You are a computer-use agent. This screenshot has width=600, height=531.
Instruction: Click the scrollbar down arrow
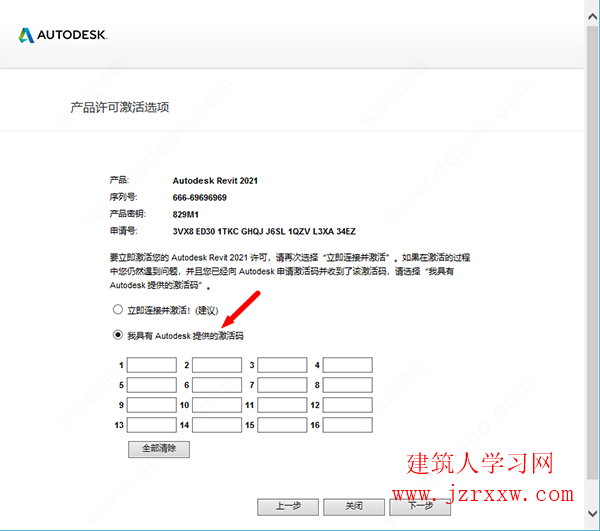[x=592, y=513]
